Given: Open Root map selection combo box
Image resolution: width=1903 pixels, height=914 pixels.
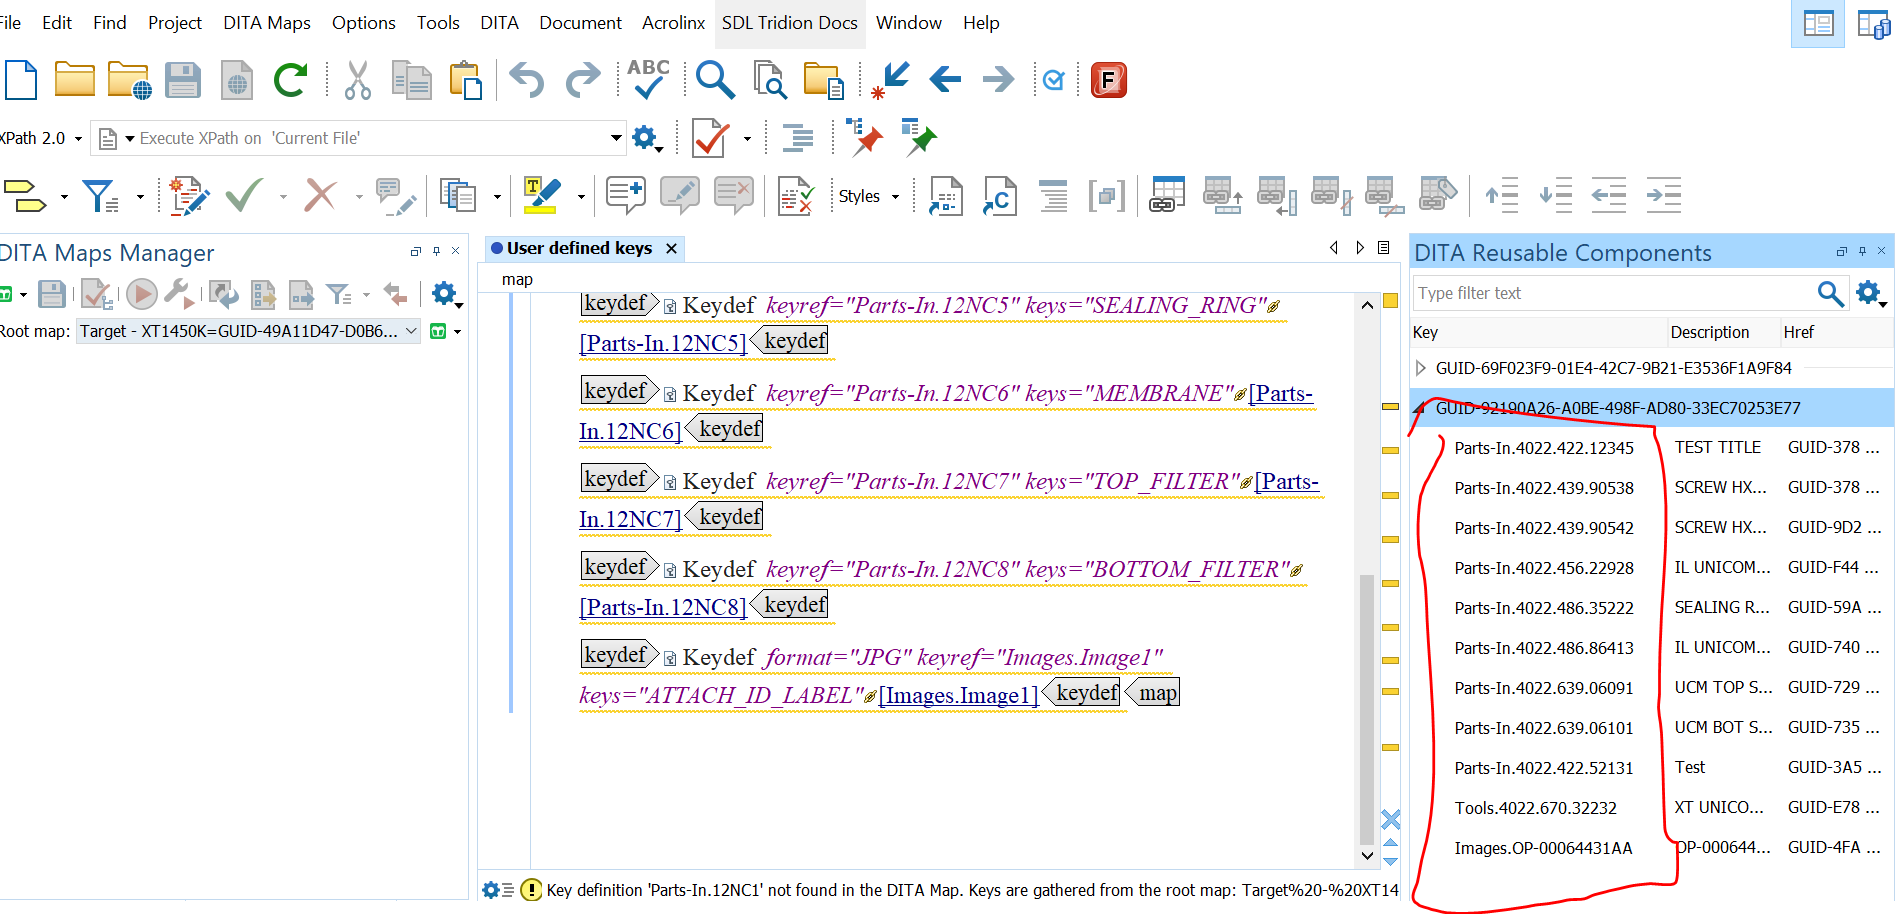Looking at the screenshot, I should coord(248,331).
